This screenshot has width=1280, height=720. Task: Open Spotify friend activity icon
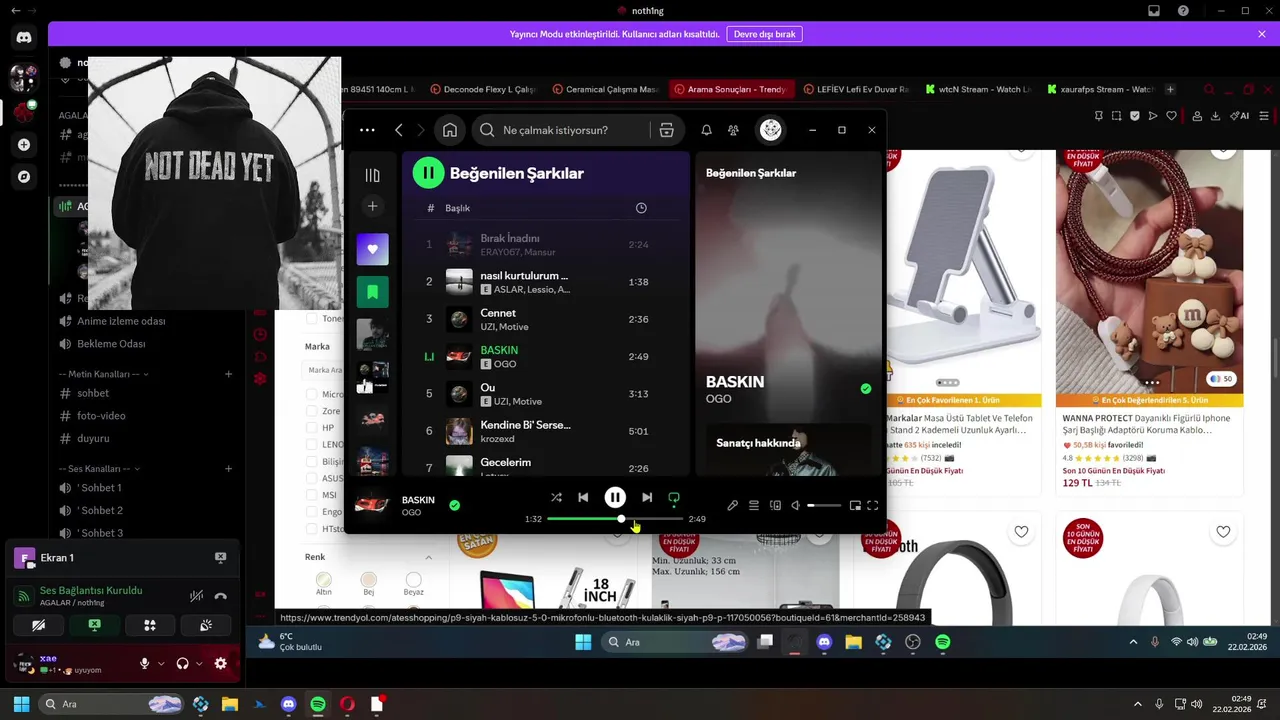[x=734, y=130]
